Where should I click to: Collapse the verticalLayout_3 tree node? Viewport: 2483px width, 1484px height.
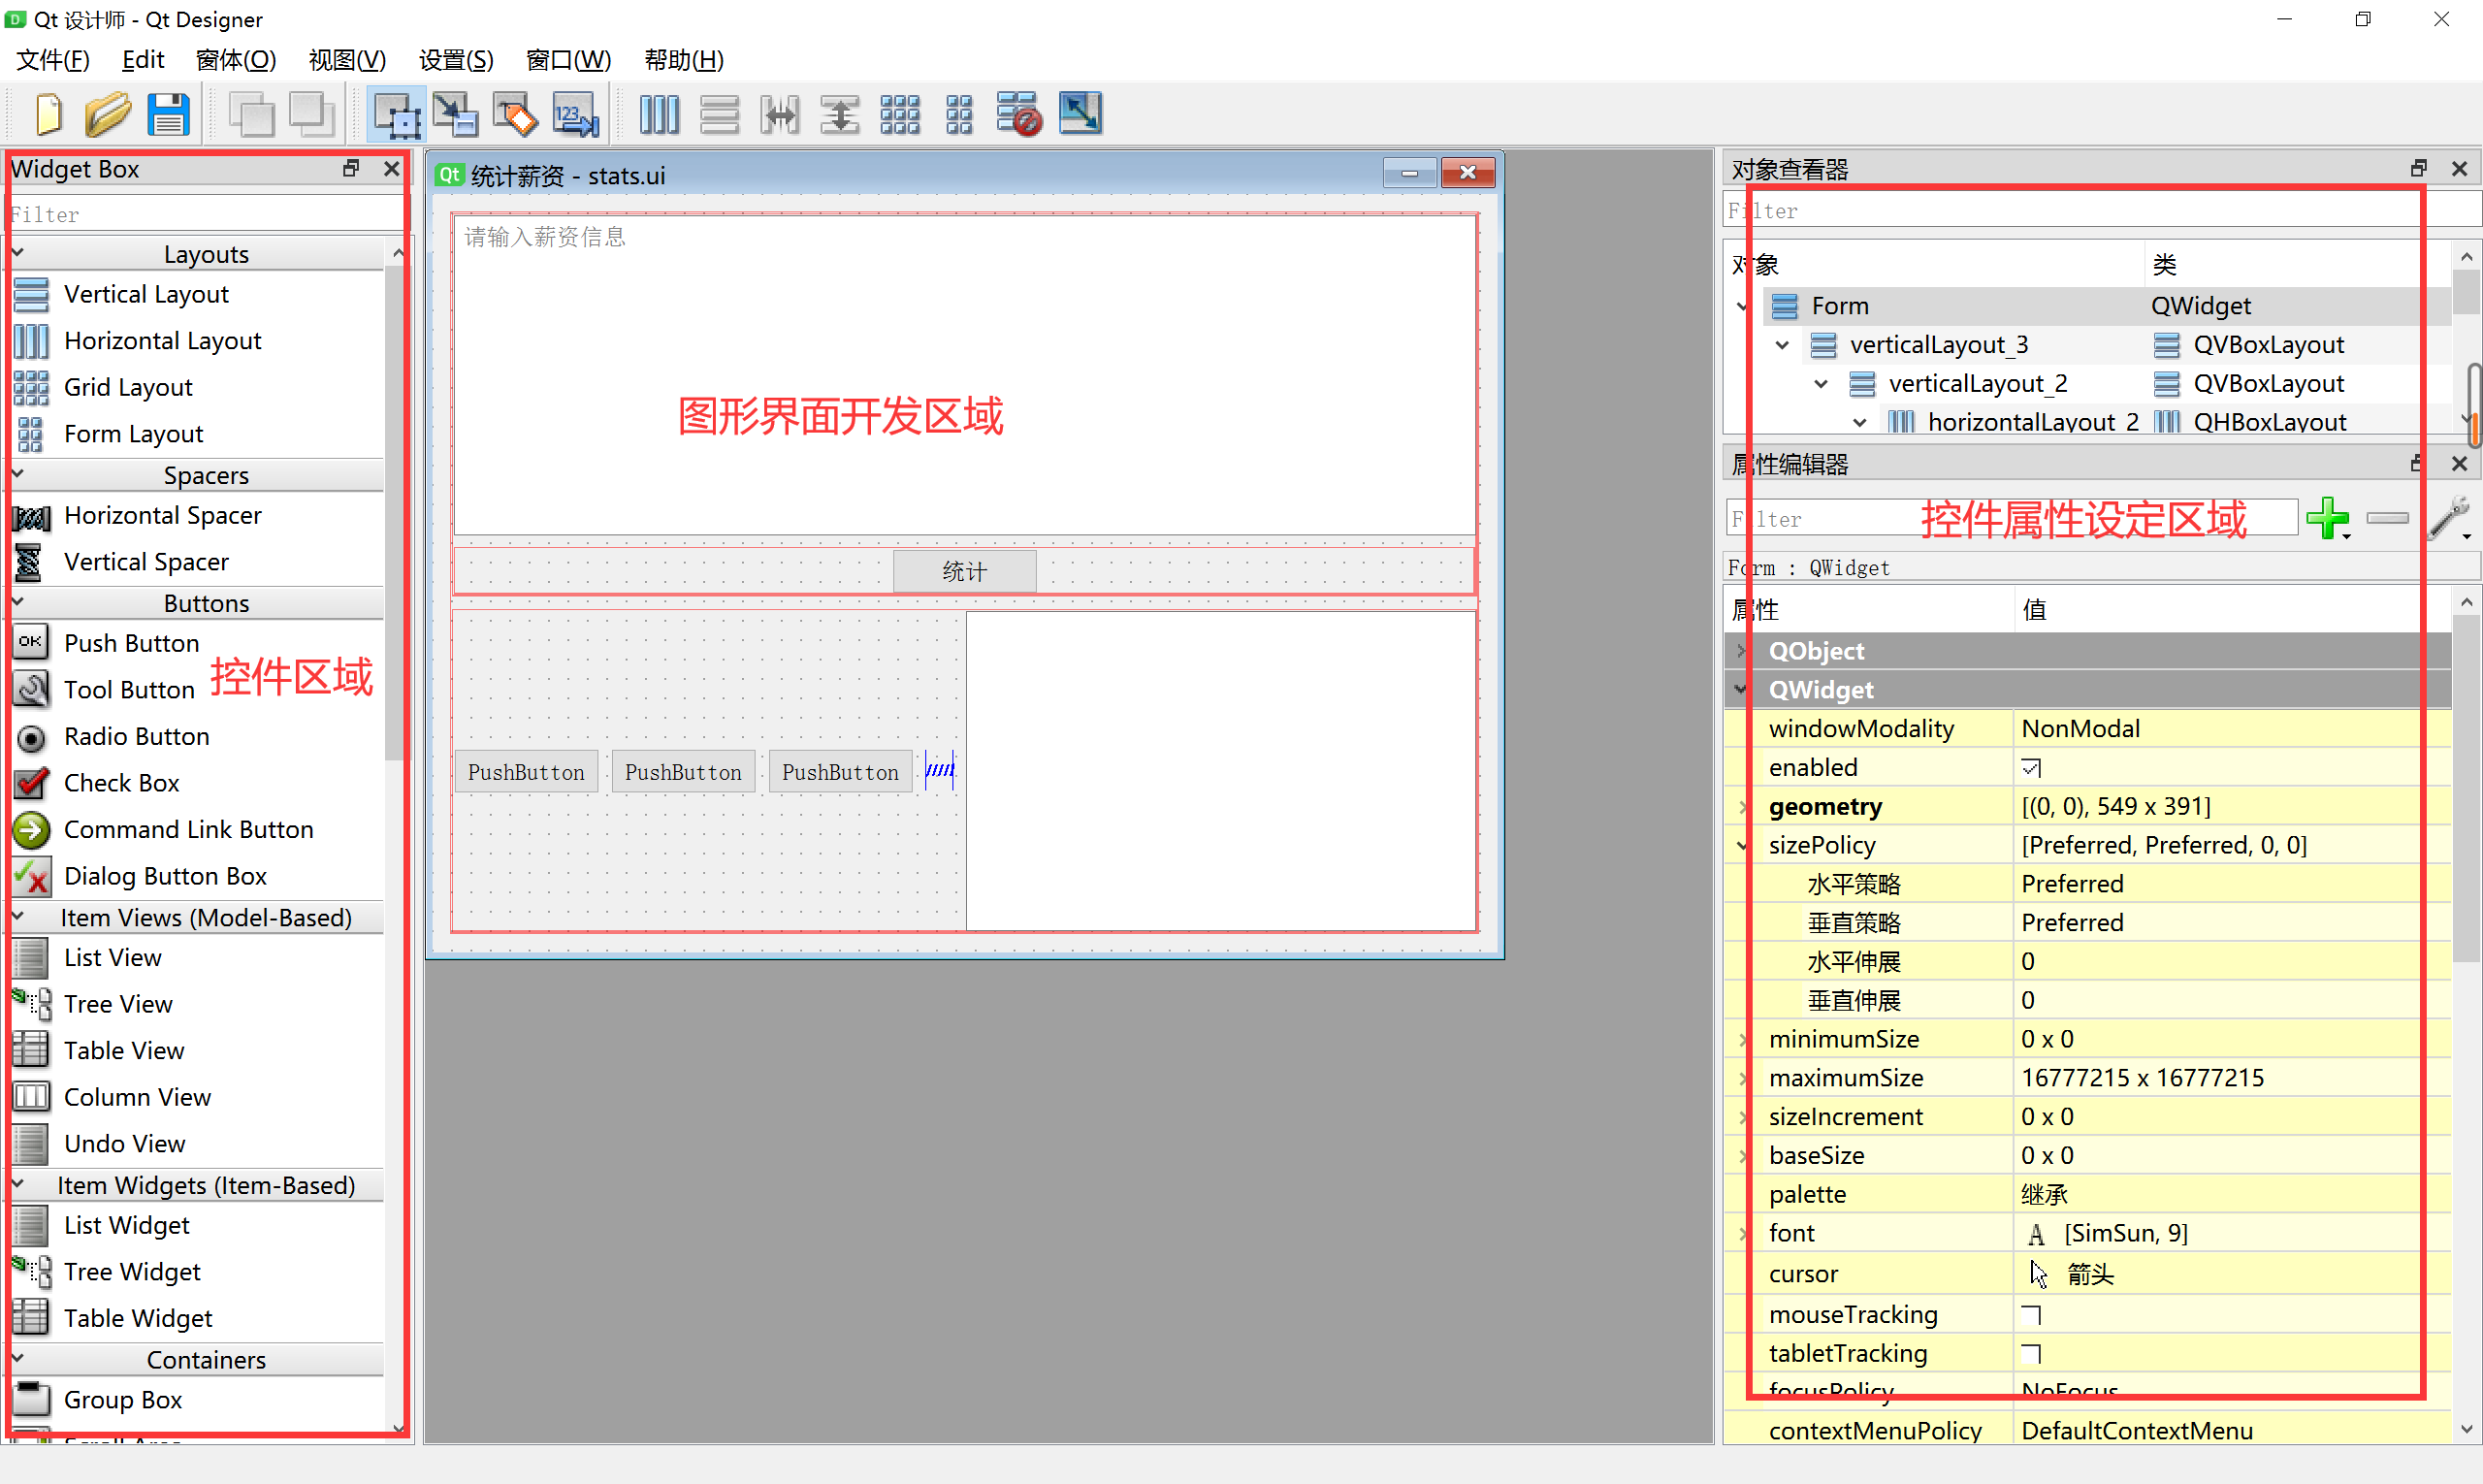coord(1782,345)
